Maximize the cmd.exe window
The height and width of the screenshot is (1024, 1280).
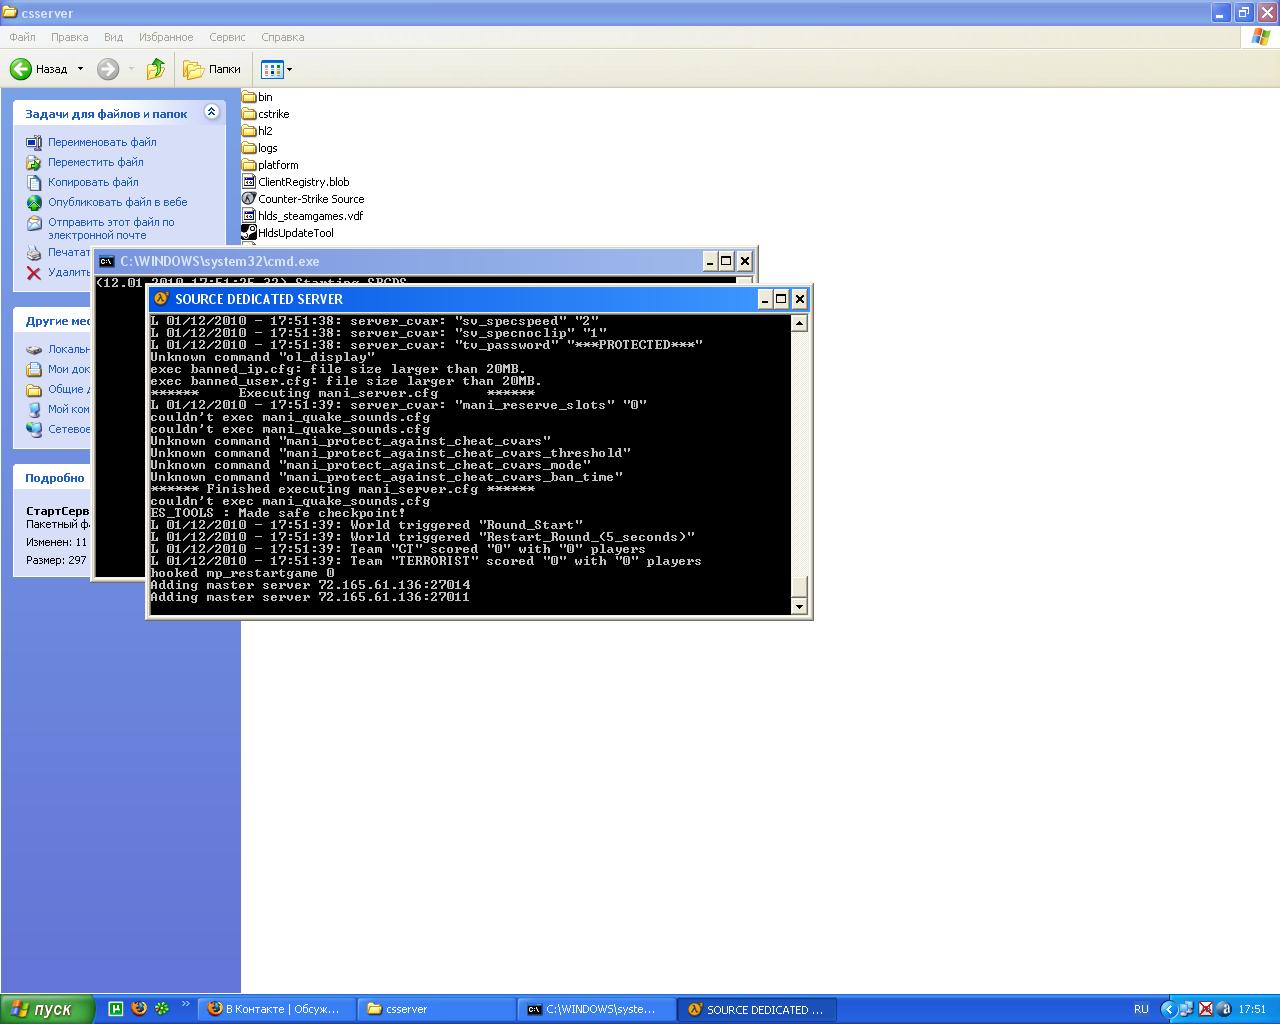coord(727,261)
